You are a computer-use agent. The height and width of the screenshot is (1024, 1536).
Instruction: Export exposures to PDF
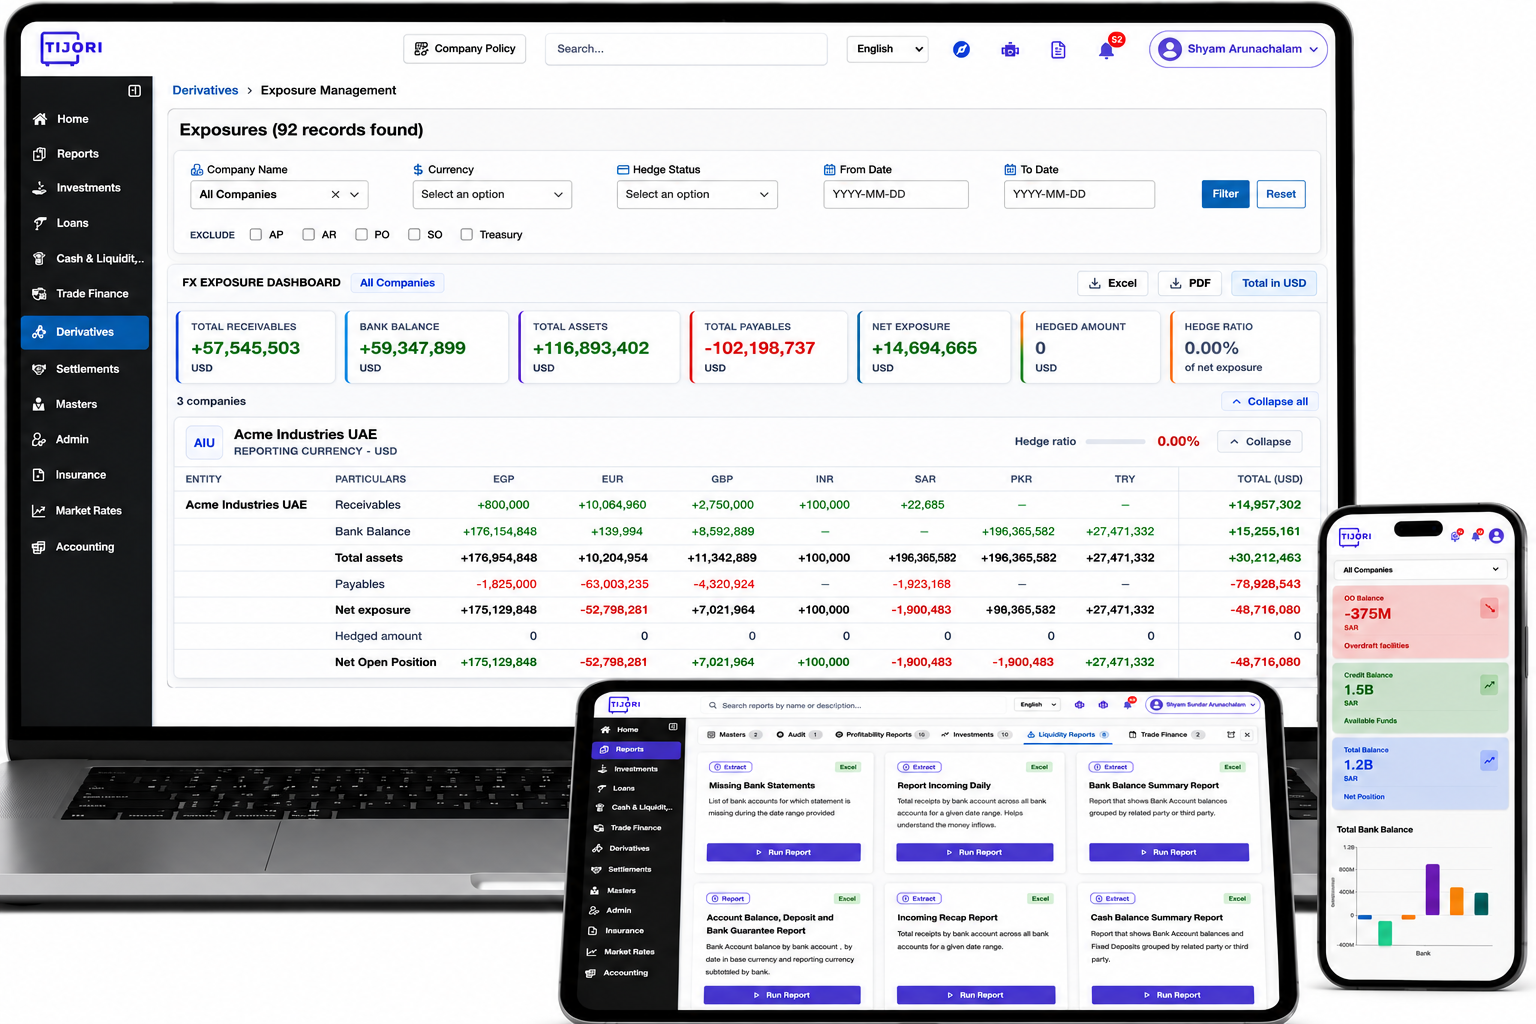tap(1190, 283)
